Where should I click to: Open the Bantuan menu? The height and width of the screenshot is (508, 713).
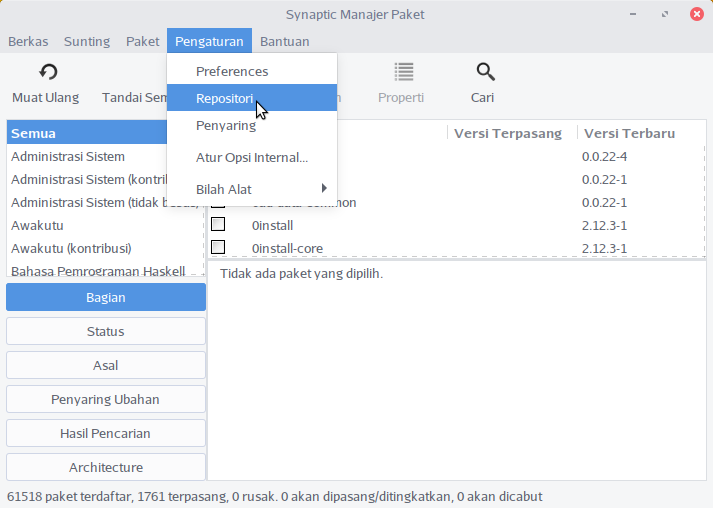285,42
